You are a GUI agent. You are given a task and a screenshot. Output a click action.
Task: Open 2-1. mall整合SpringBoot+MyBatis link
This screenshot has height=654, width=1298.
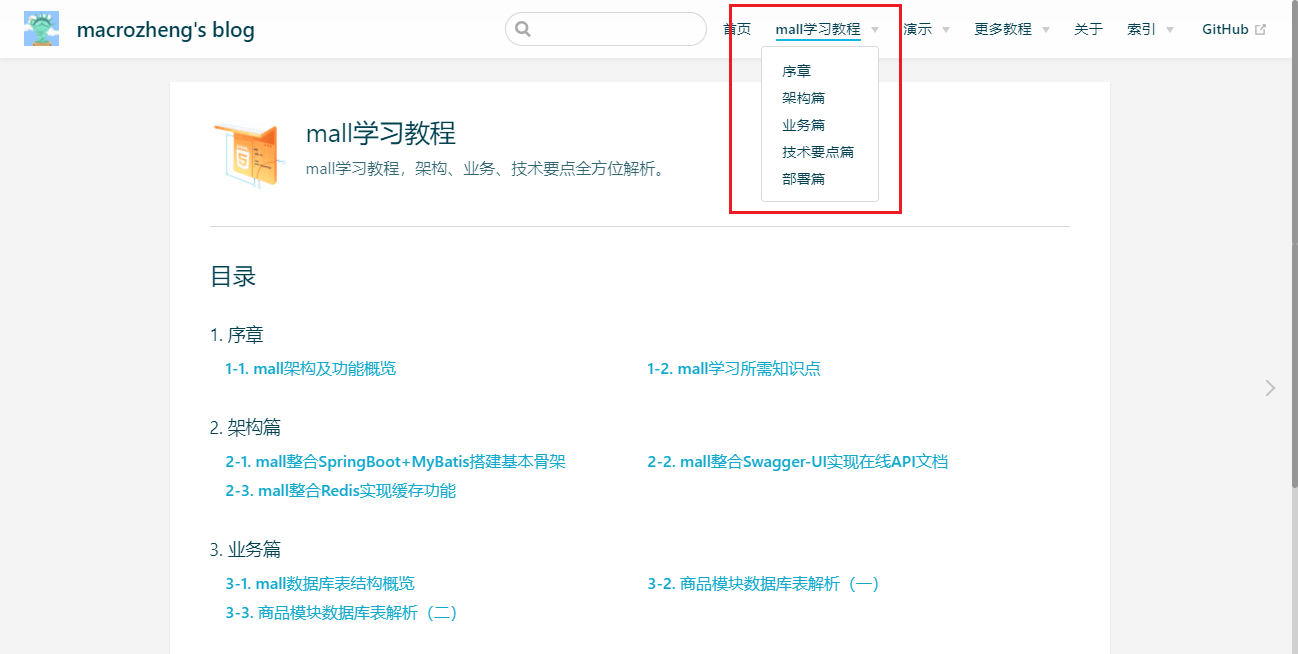pyautogui.click(x=396, y=462)
